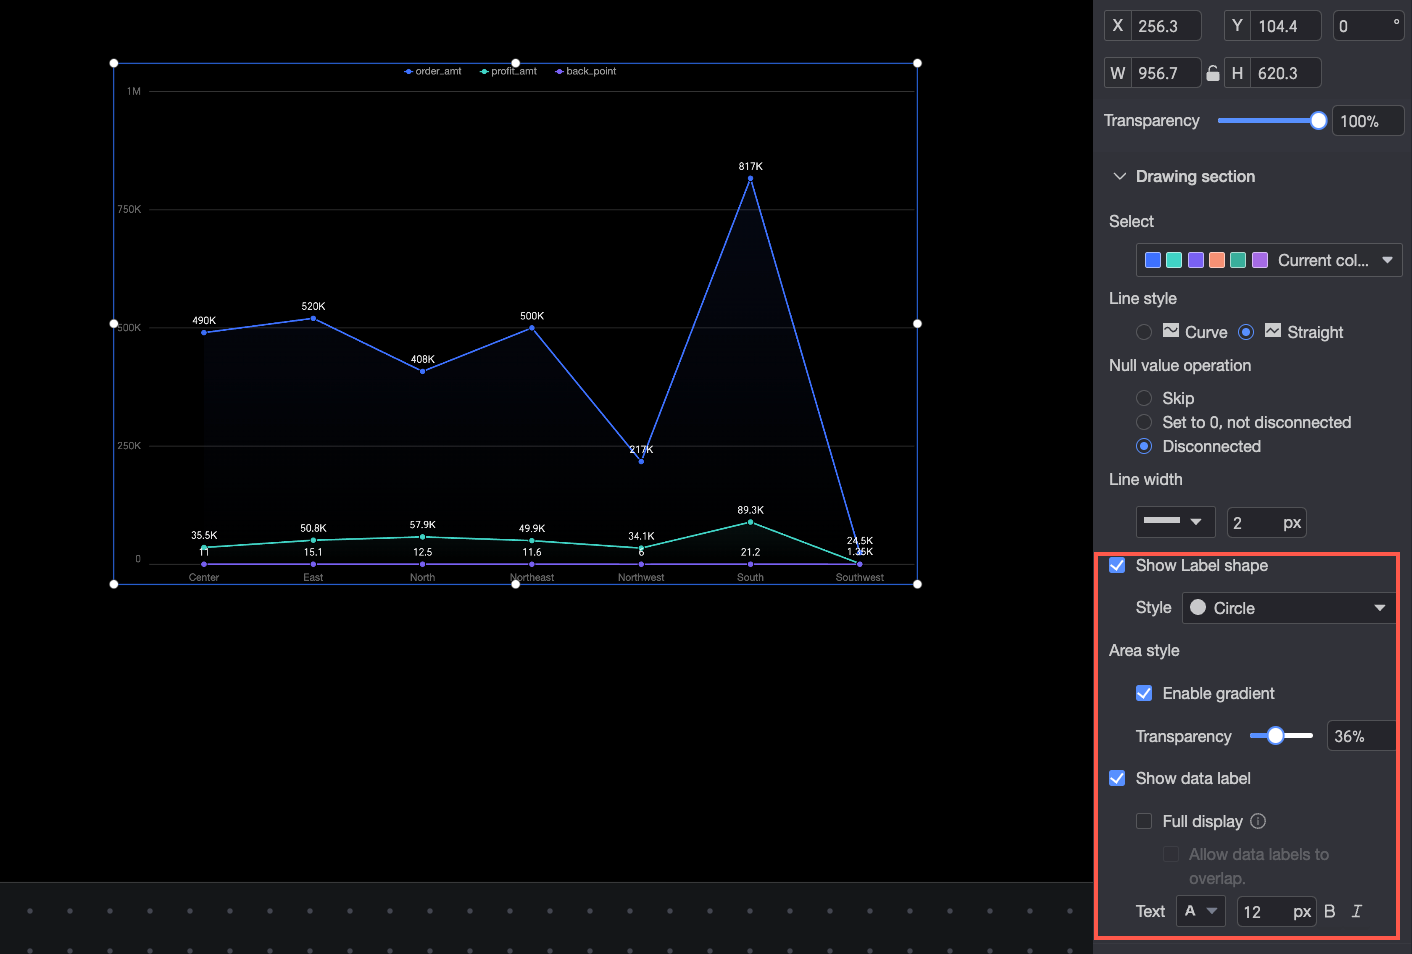Click the Curve line style icon
Image resolution: width=1412 pixels, height=954 pixels.
[x=1171, y=331]
